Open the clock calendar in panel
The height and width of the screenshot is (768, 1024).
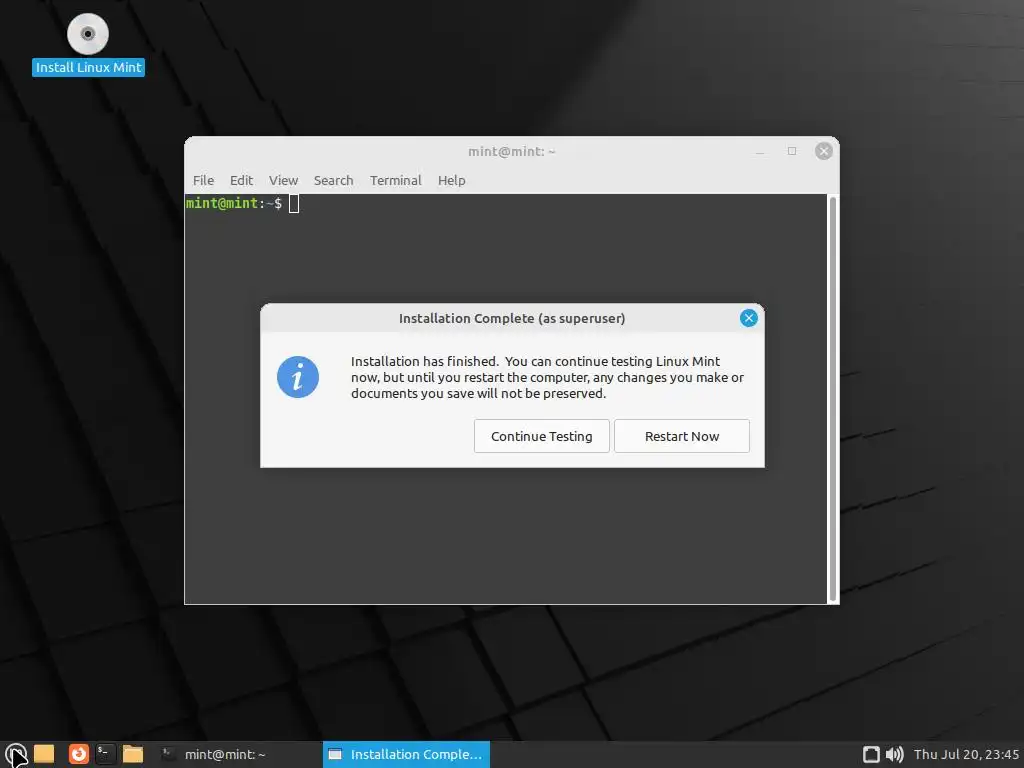coord(966,754)
